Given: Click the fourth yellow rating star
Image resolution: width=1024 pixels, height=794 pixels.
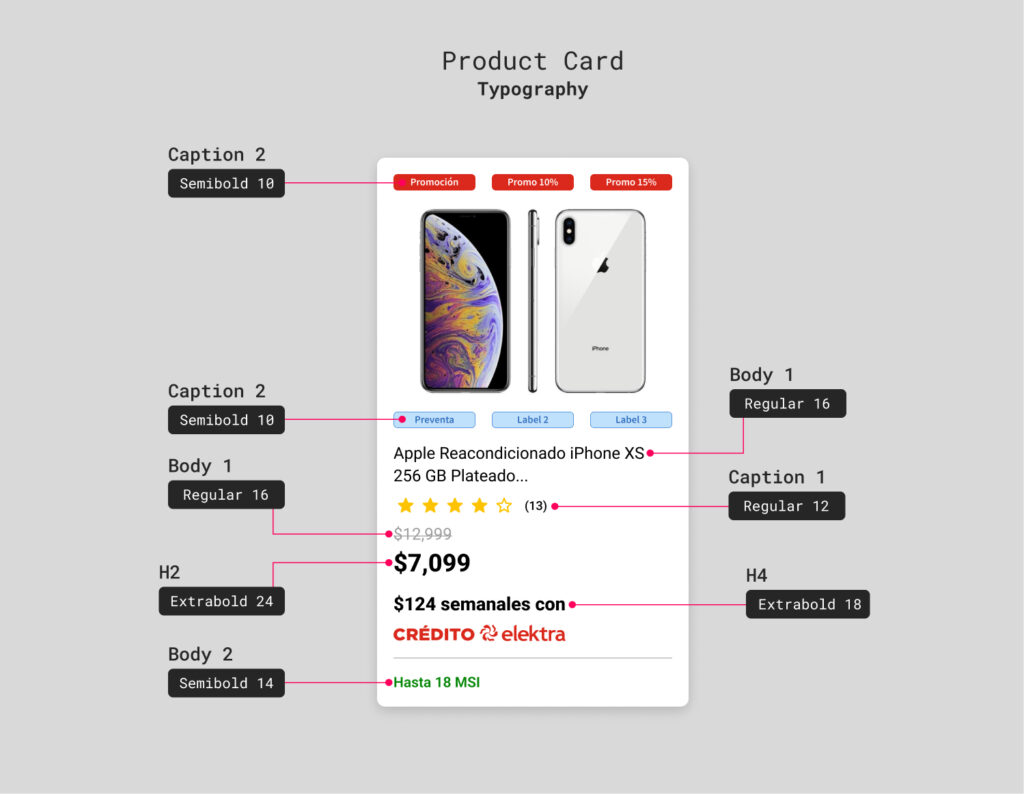Looking at the screenshot, I should pos(479,506).
